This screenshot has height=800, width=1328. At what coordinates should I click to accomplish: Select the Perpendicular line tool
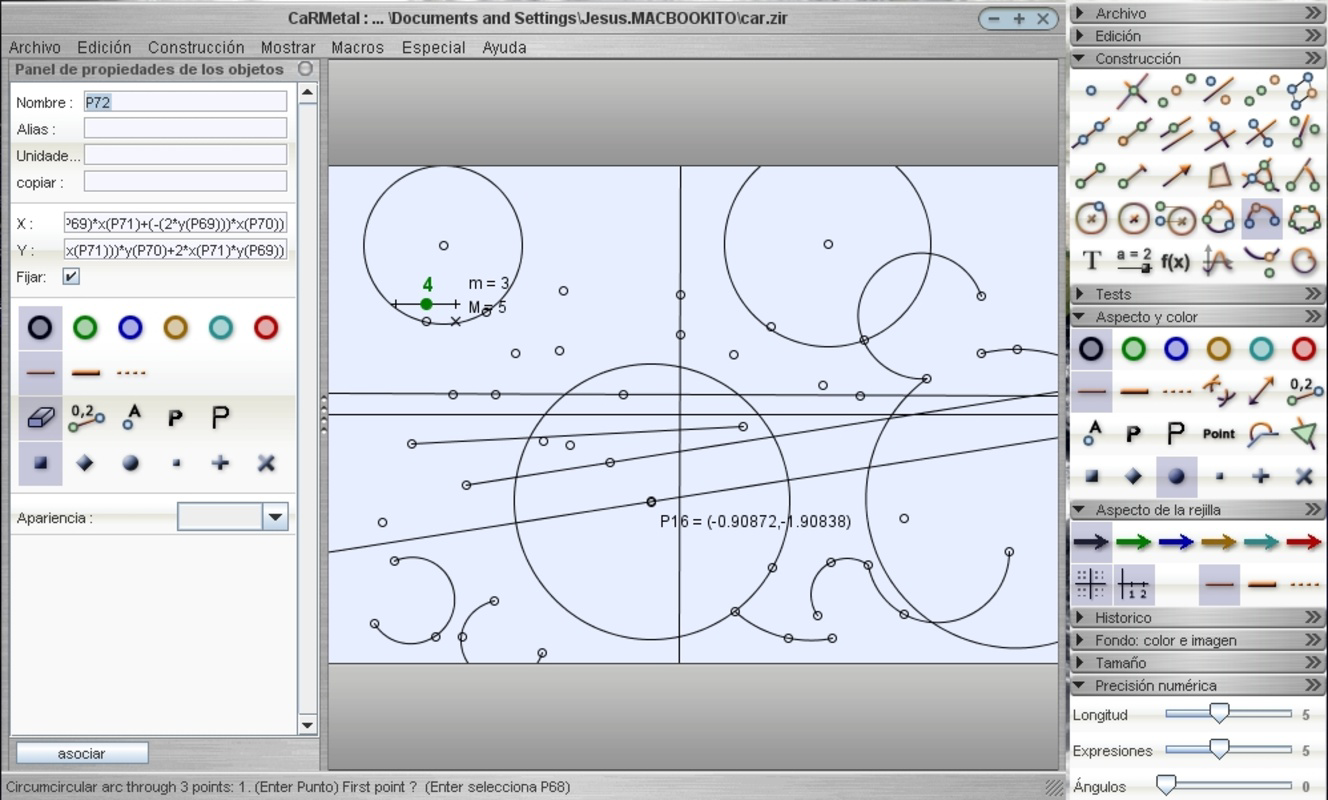click(x=1219, y=133)
